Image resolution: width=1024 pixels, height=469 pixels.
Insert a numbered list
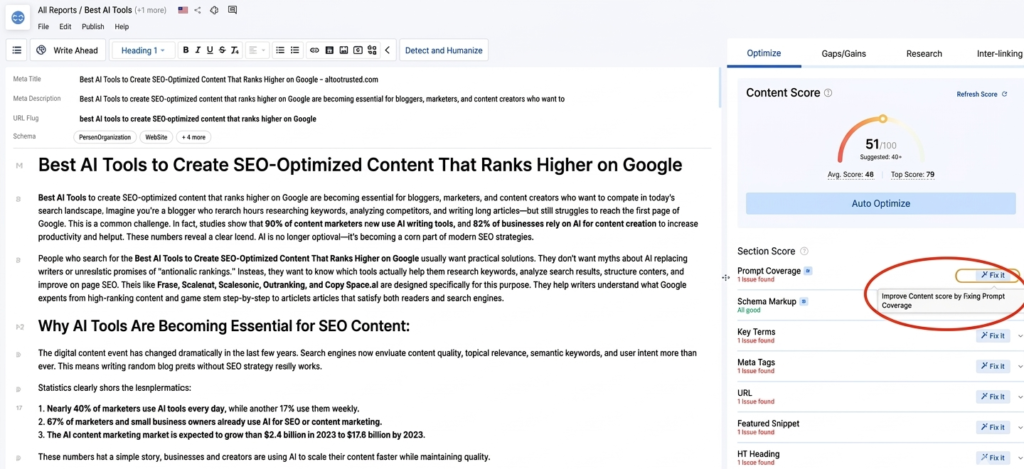pyautogui.click(x=295, y=50)
